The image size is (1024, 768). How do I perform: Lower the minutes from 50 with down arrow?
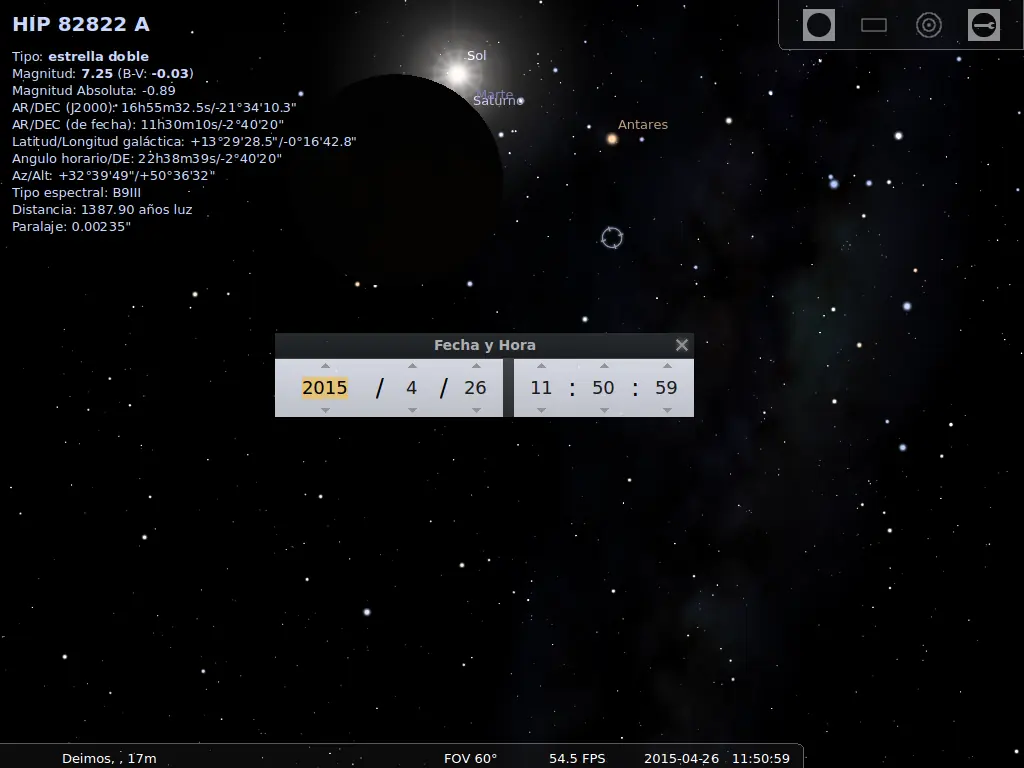pyautogui.click(x=603, y=410)
